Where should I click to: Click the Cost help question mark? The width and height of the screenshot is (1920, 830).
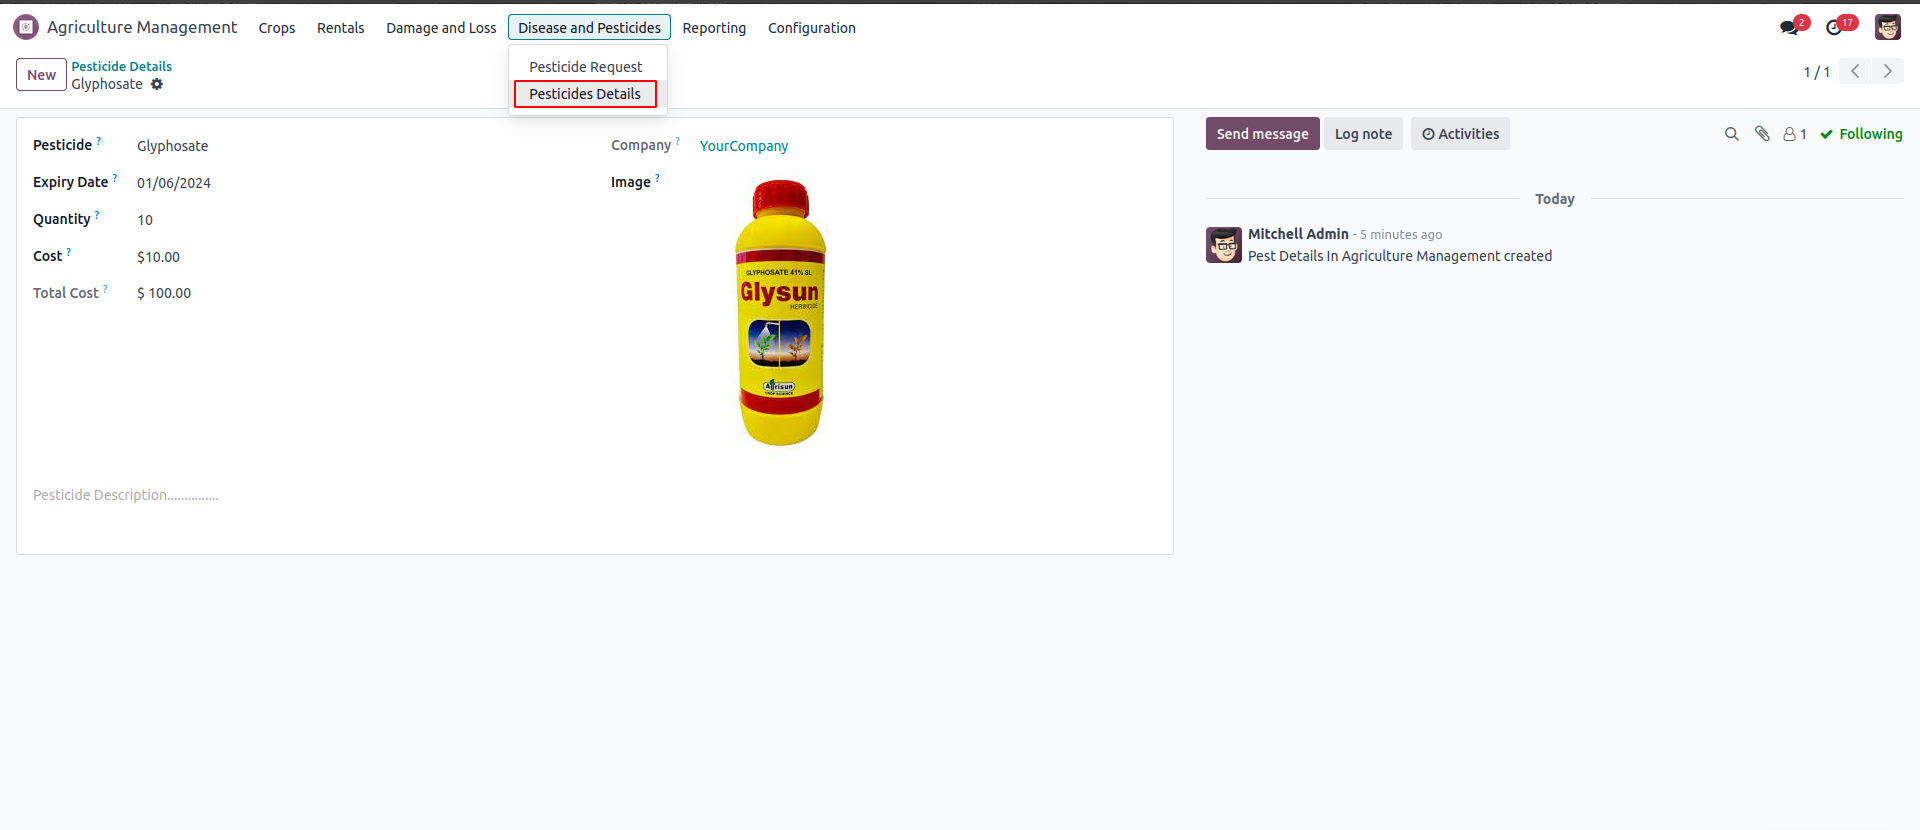69,252
